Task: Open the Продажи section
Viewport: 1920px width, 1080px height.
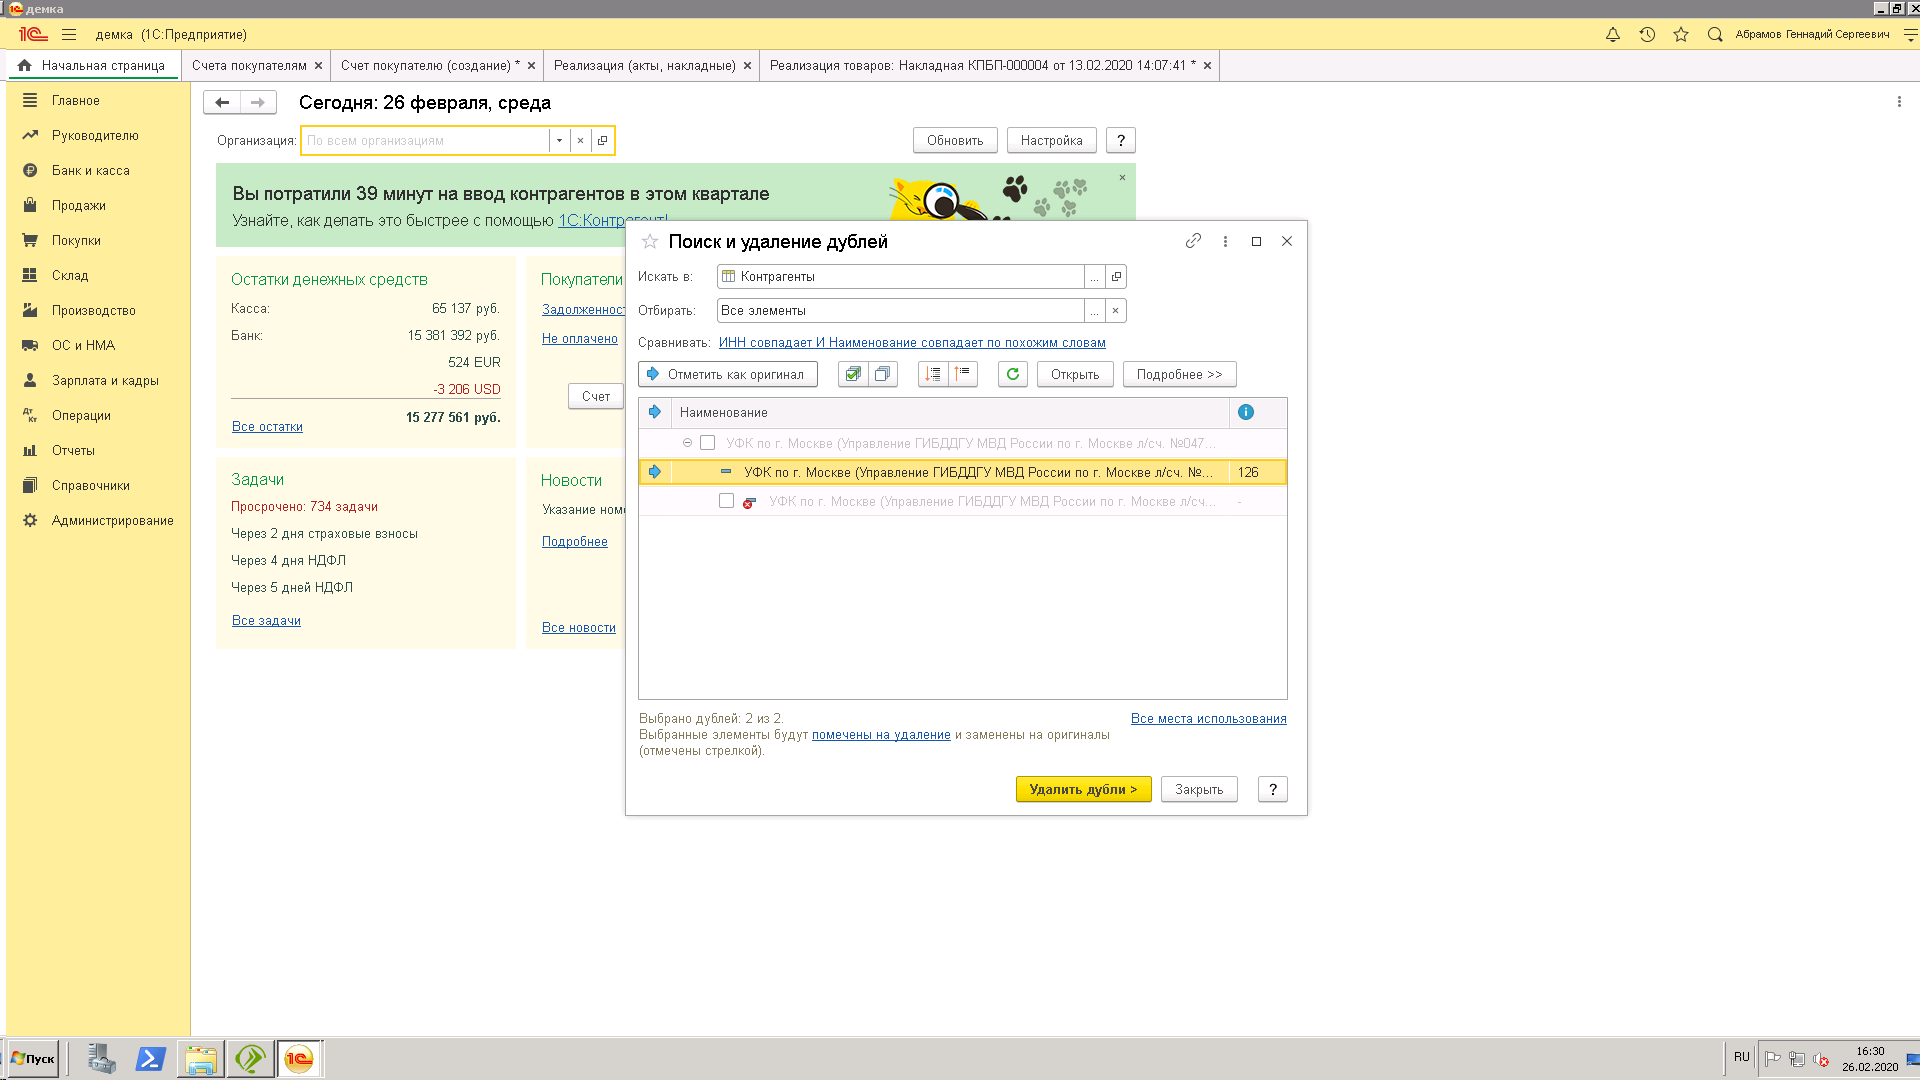Action: coord(79,206)
